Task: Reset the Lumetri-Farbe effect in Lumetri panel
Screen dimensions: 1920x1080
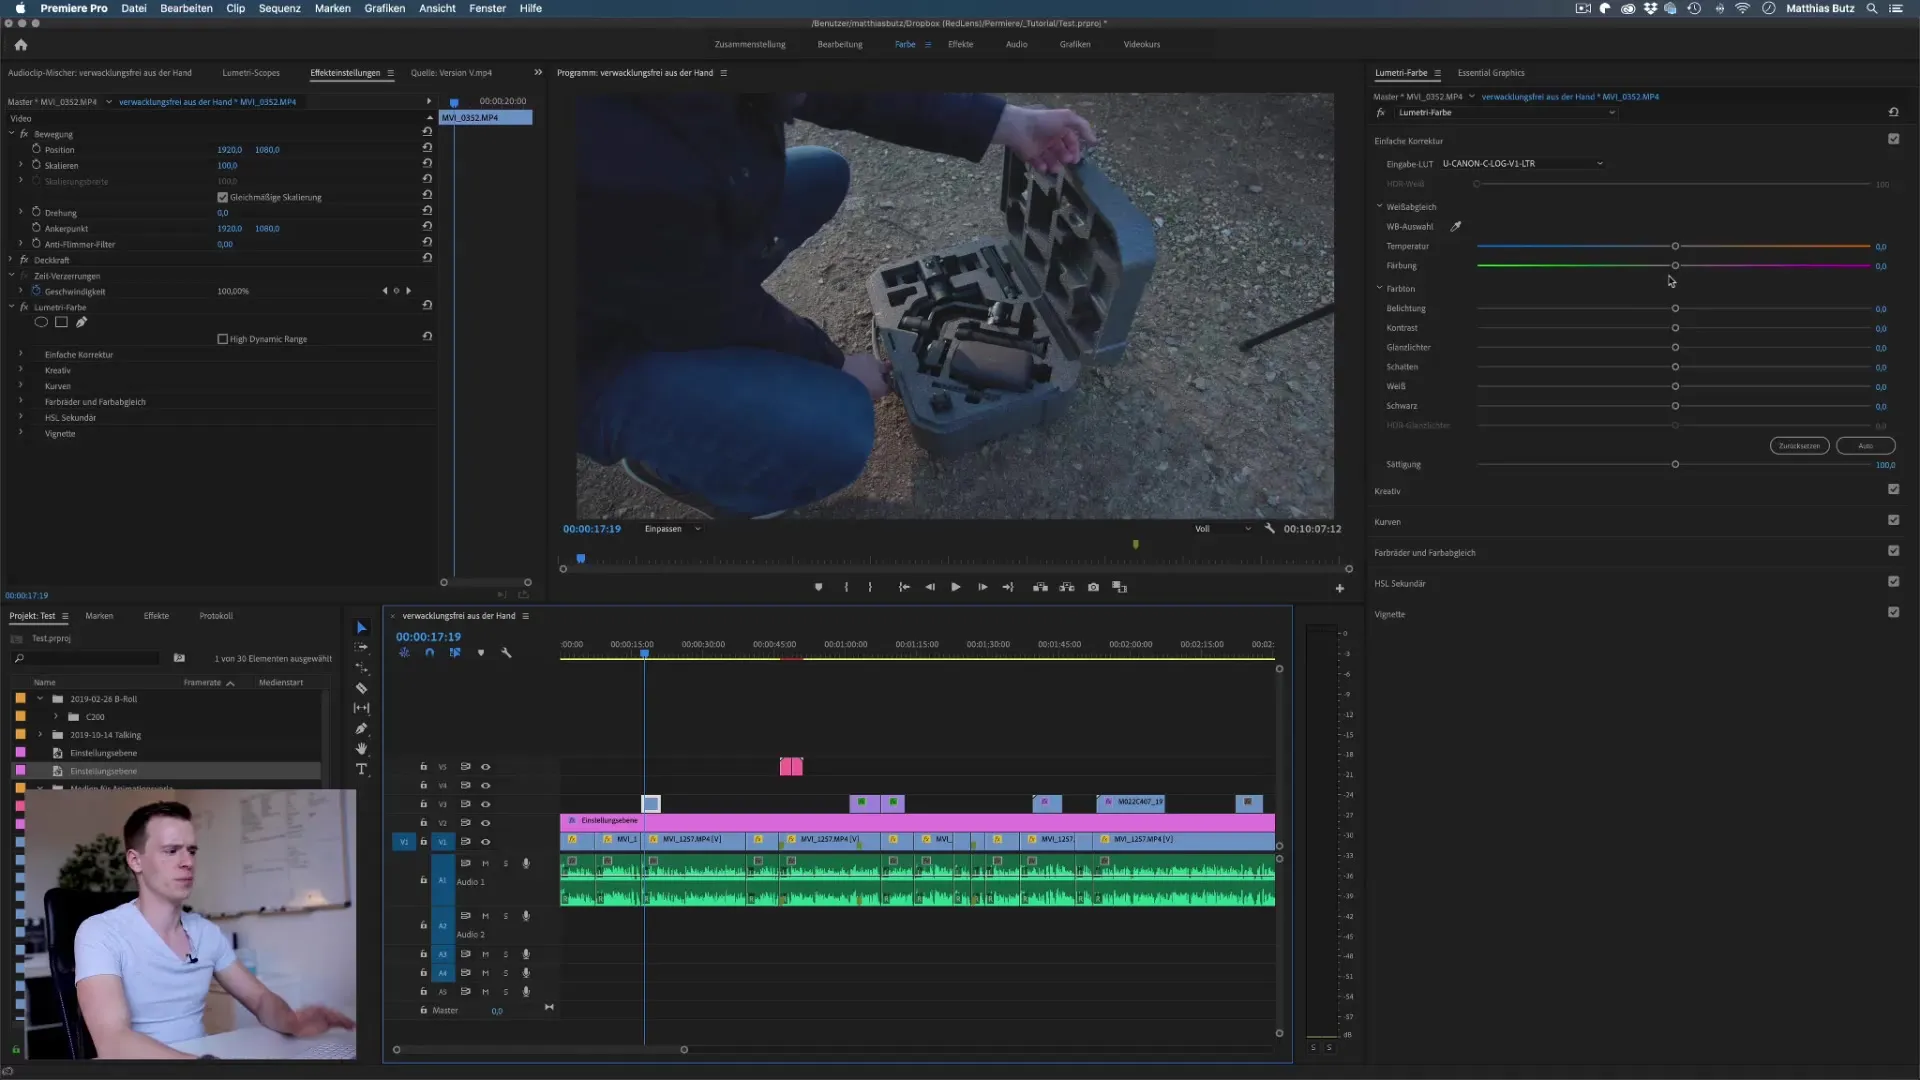Action: click(x=1893, y=112)
